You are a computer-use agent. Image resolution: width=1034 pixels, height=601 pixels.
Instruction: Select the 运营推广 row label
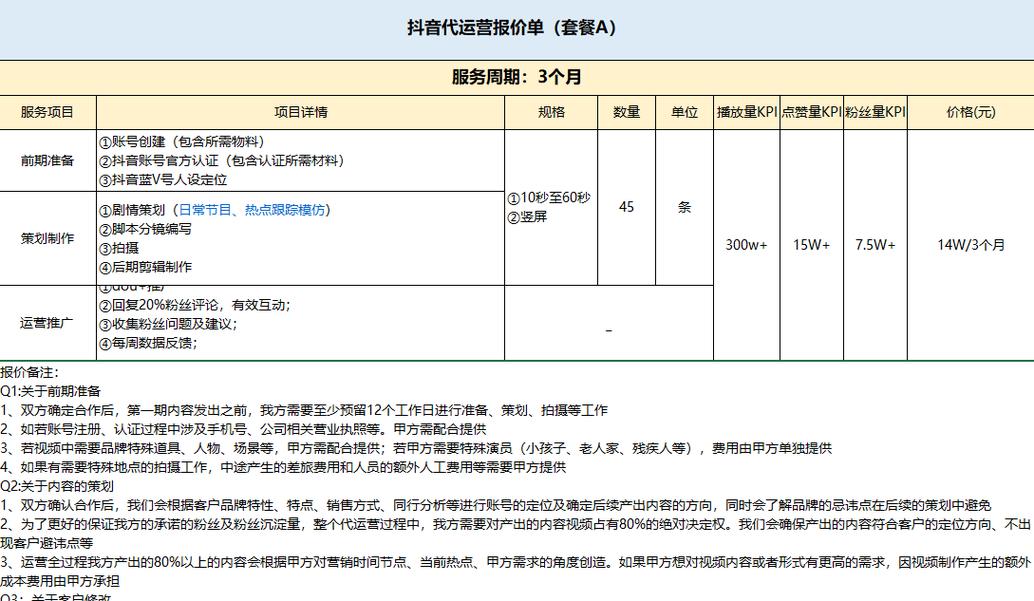47,323
